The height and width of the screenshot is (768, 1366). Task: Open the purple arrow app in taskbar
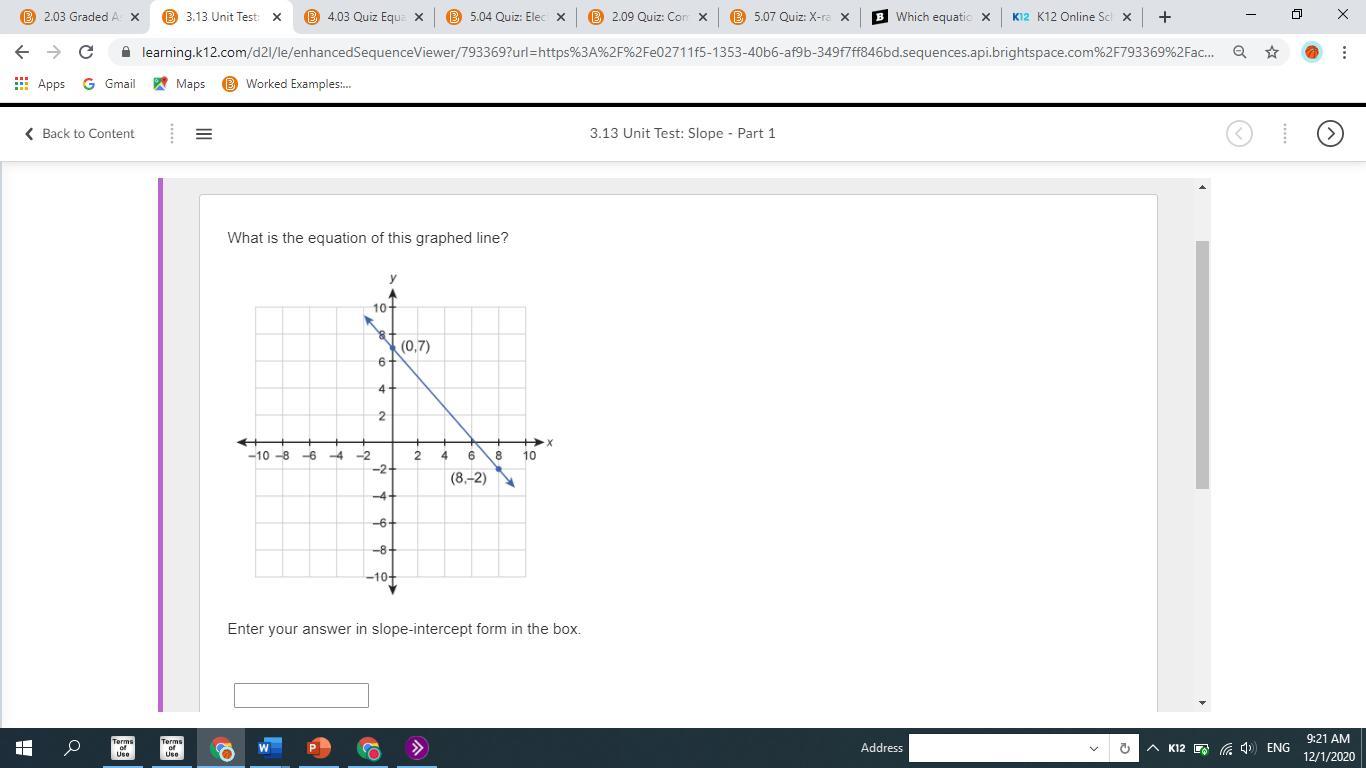point(417,748)
